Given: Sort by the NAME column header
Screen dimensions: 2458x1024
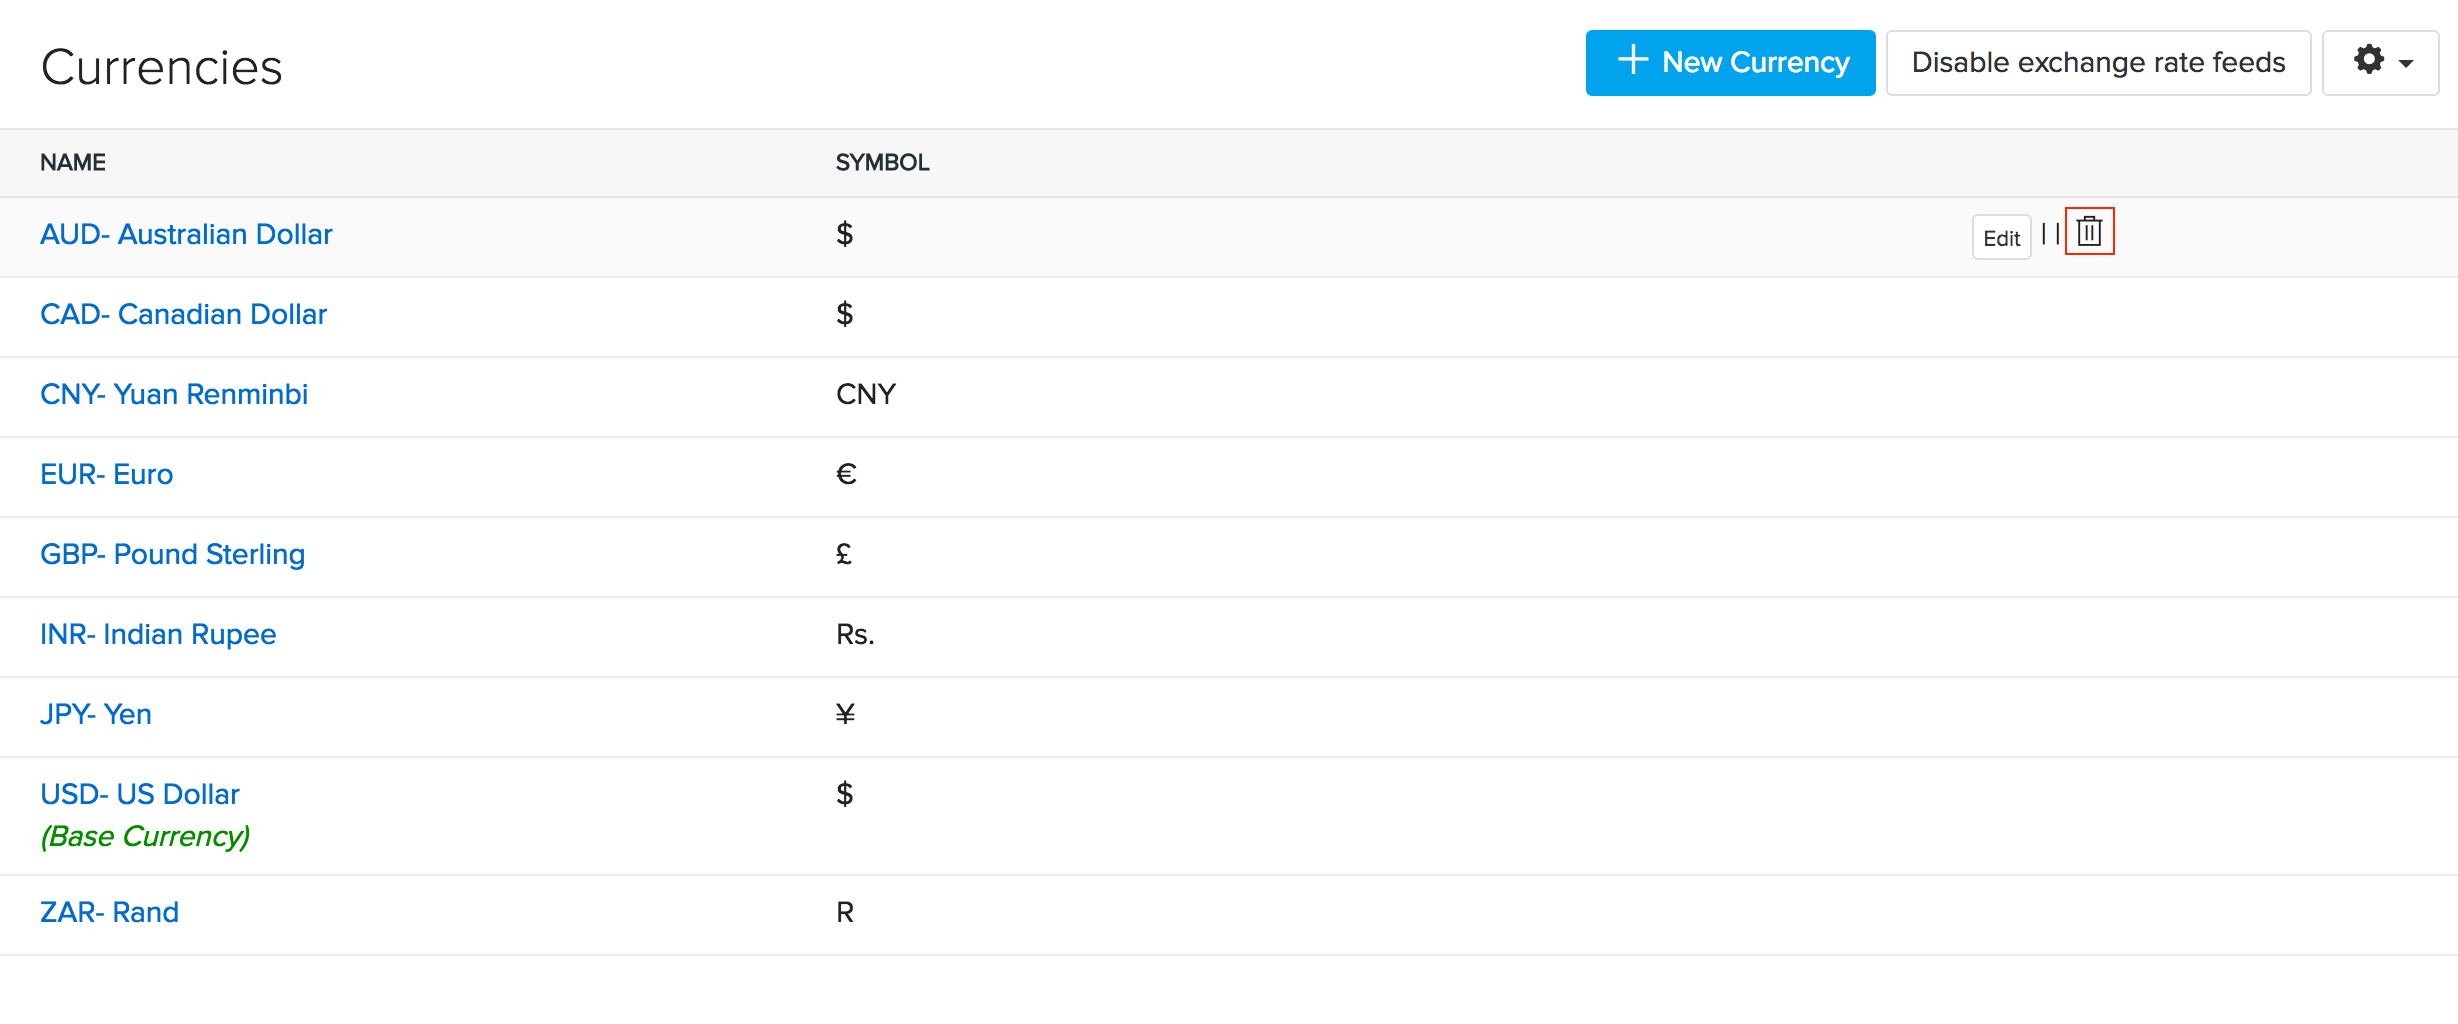Looking at the screenshot, I should pos(73,162).
